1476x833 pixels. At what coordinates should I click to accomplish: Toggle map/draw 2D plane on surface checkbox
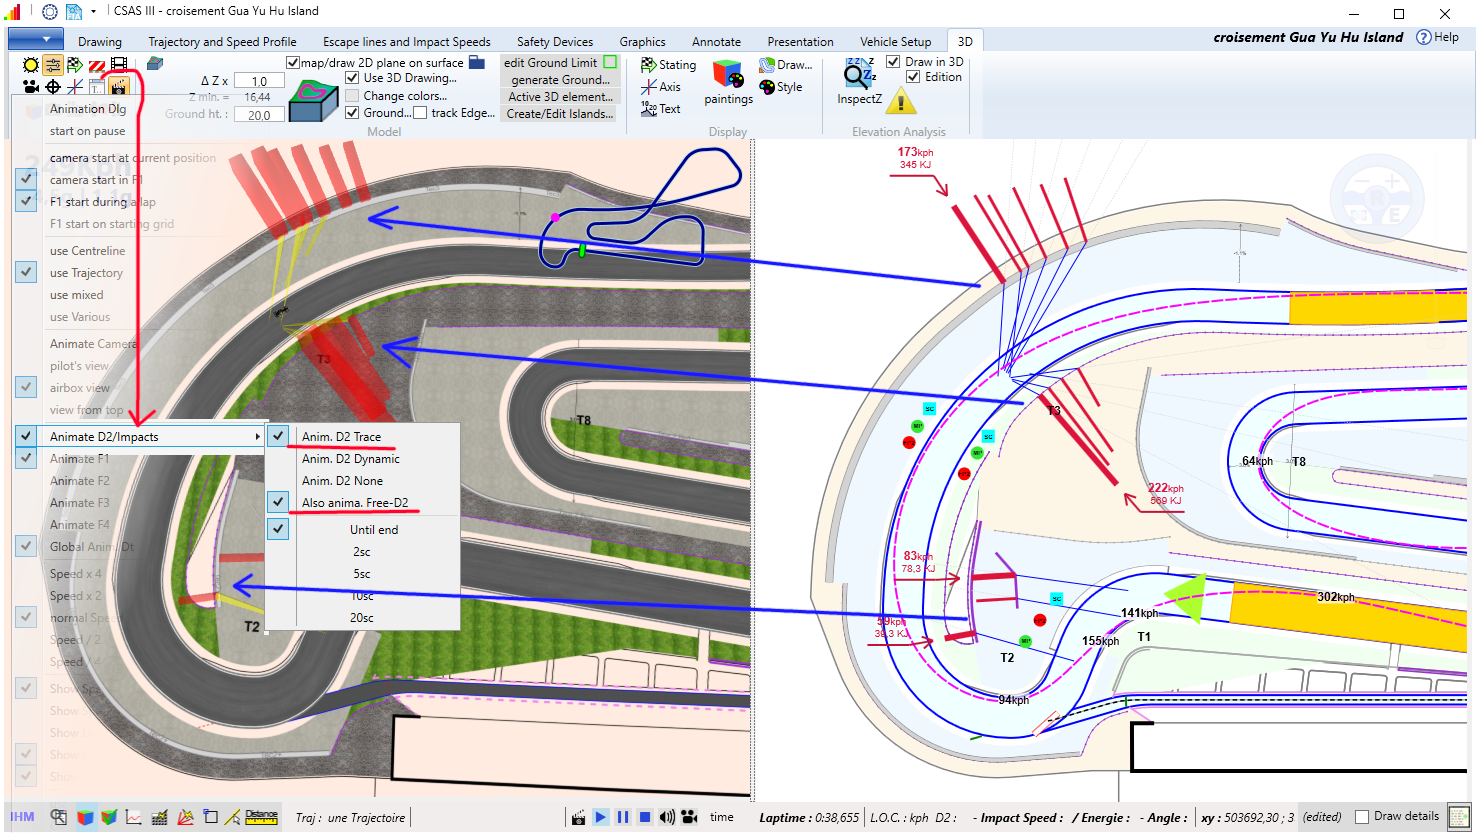(293, 62)
